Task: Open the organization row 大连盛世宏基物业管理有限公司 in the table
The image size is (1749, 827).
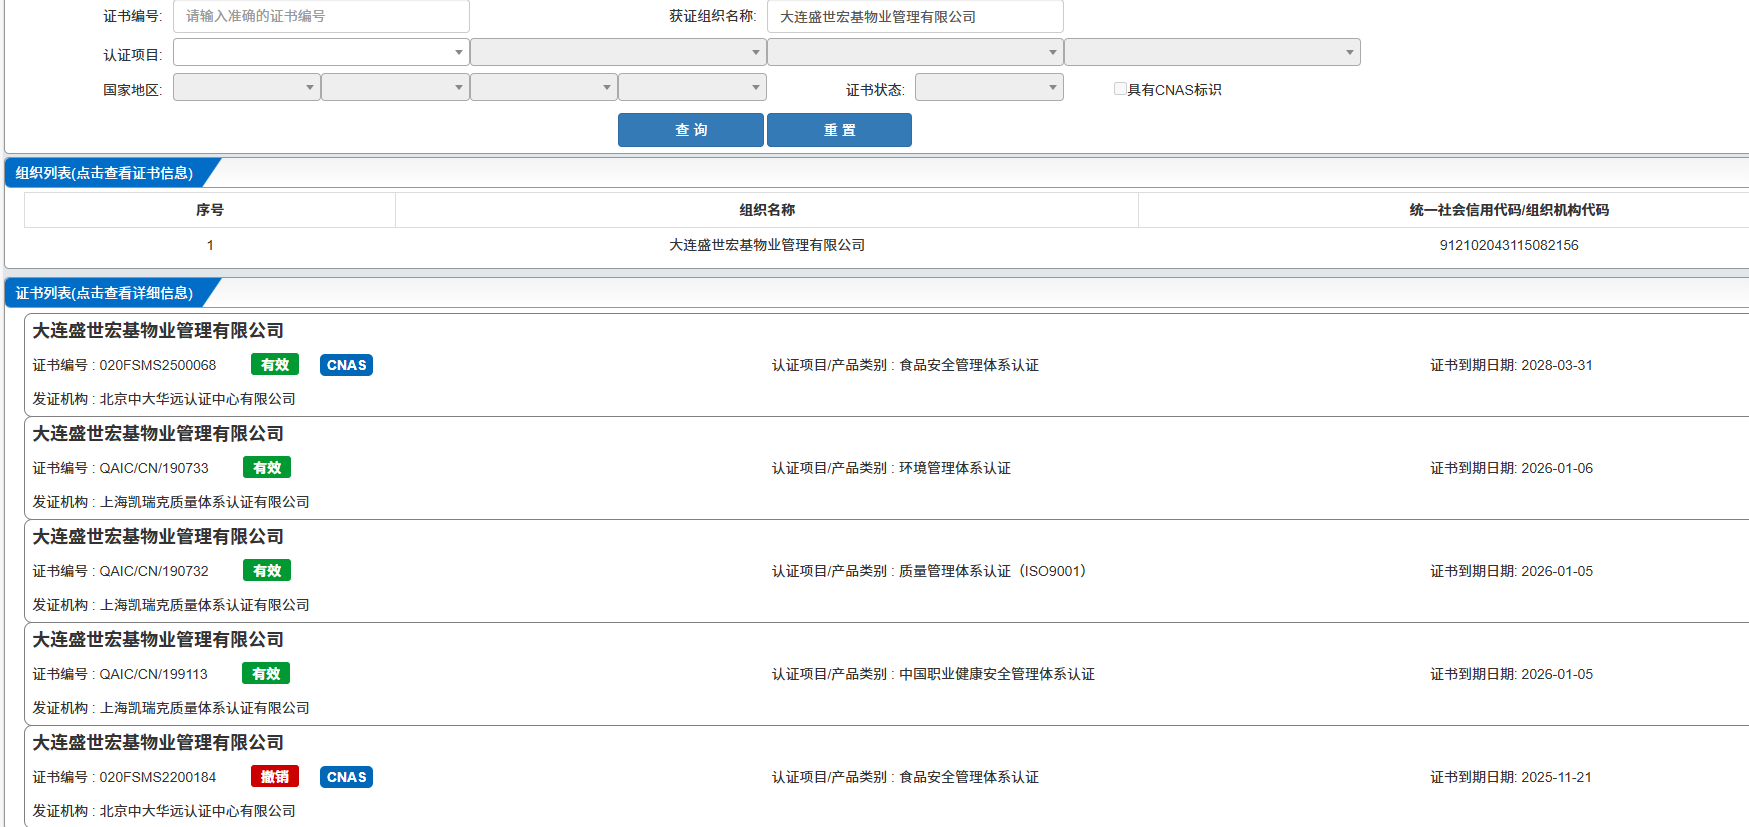Action: coord(767,245)
